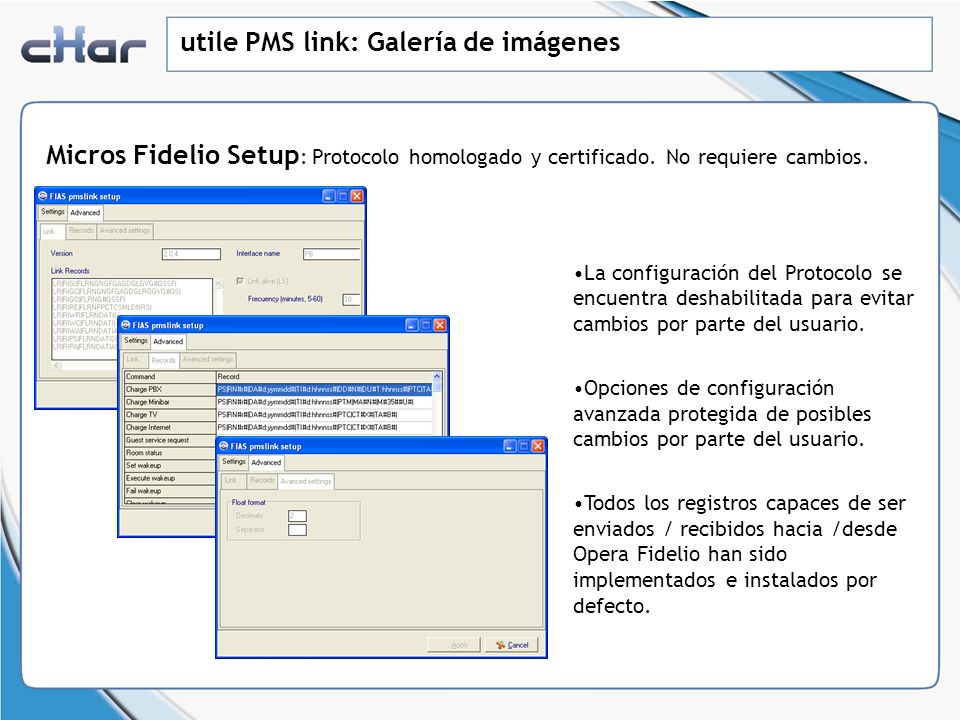The height and width of the screenshot is (720, 960).
Task: Click the Frecuency minutes input field
Action: 351,299
